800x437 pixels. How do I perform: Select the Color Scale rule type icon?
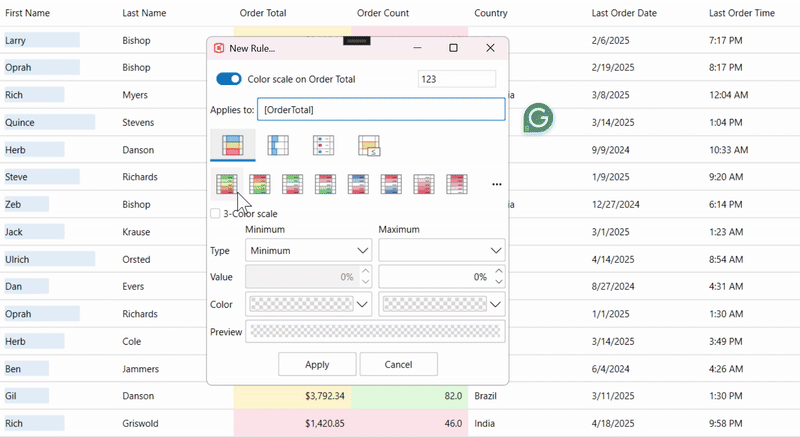click(232, 145)
